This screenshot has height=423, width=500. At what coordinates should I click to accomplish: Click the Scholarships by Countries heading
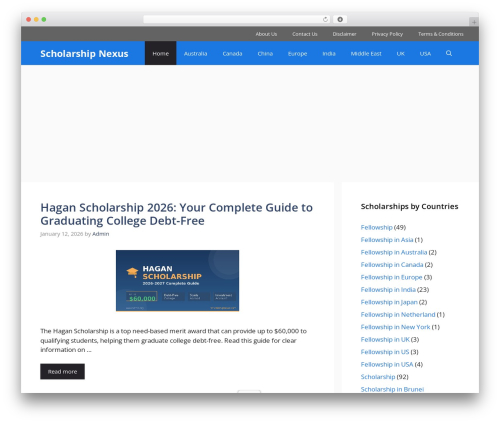pyautogui.click(x=409, y=206)
